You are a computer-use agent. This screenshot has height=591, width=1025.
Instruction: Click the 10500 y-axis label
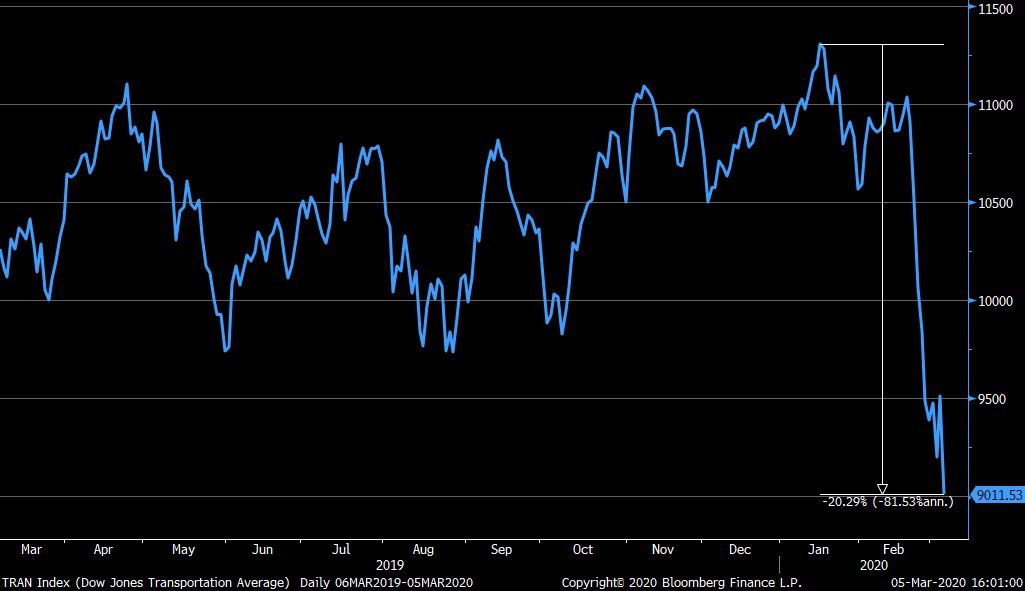click(995, 203)
